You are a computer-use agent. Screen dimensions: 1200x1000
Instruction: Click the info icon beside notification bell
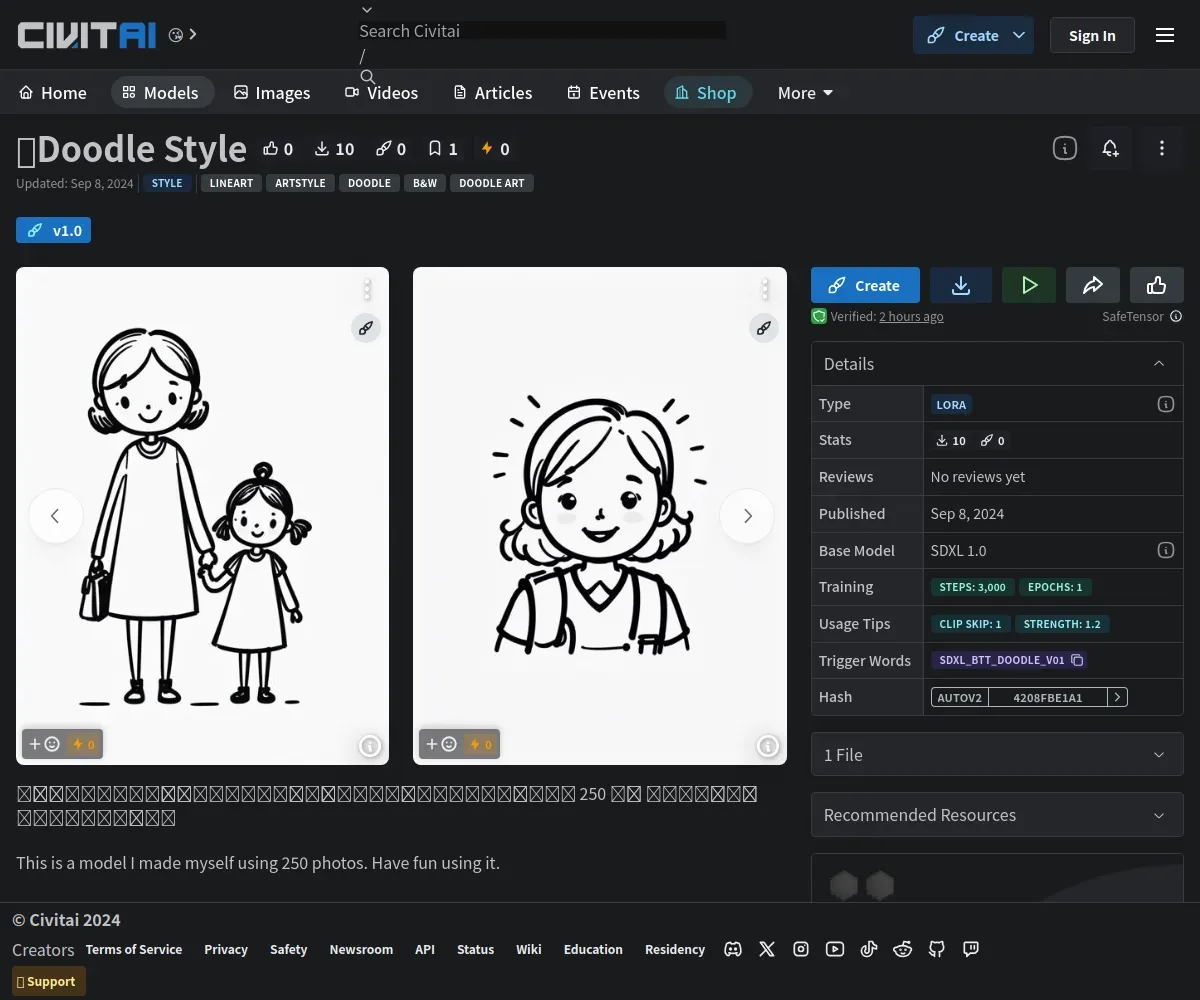1065,148
